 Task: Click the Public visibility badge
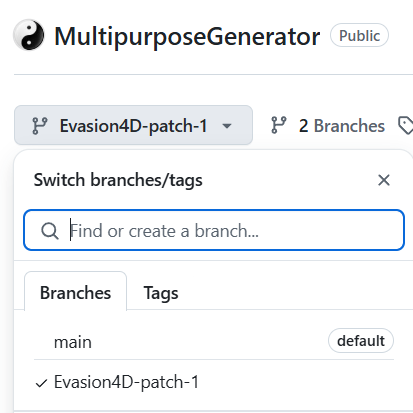[x=359, y=35]
